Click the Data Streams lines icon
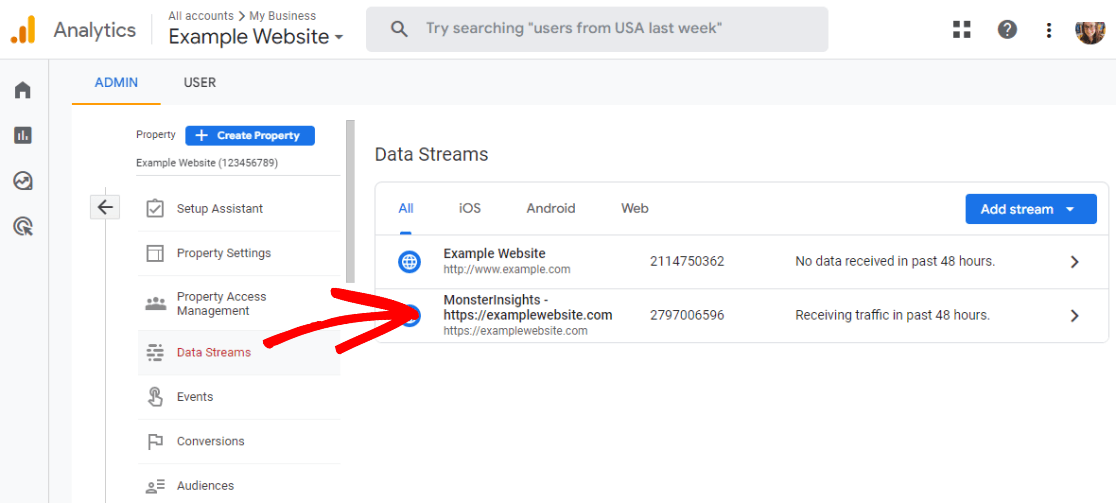 pyautogui.click(x=154, y=352)
